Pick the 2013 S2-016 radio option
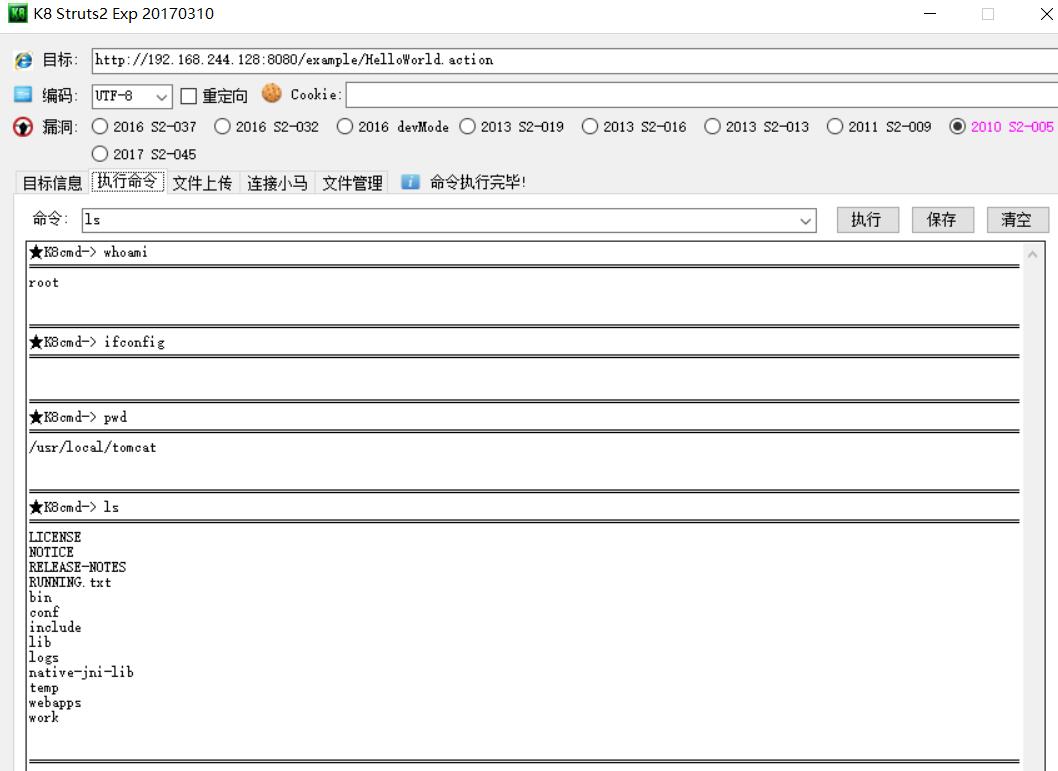Viewport: 1058px width, 771px height. click(590, 127)
